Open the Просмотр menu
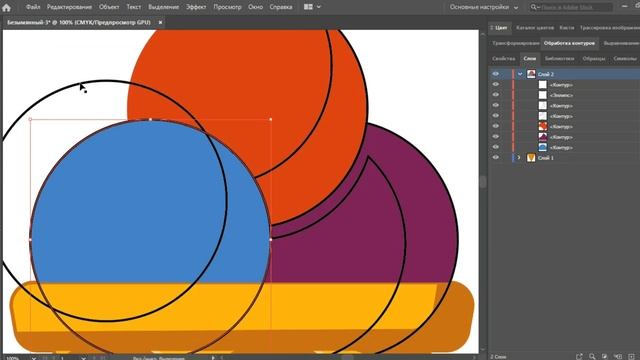Screen dimensions: 640x360 pyautogui.click(x=227, y=7)
